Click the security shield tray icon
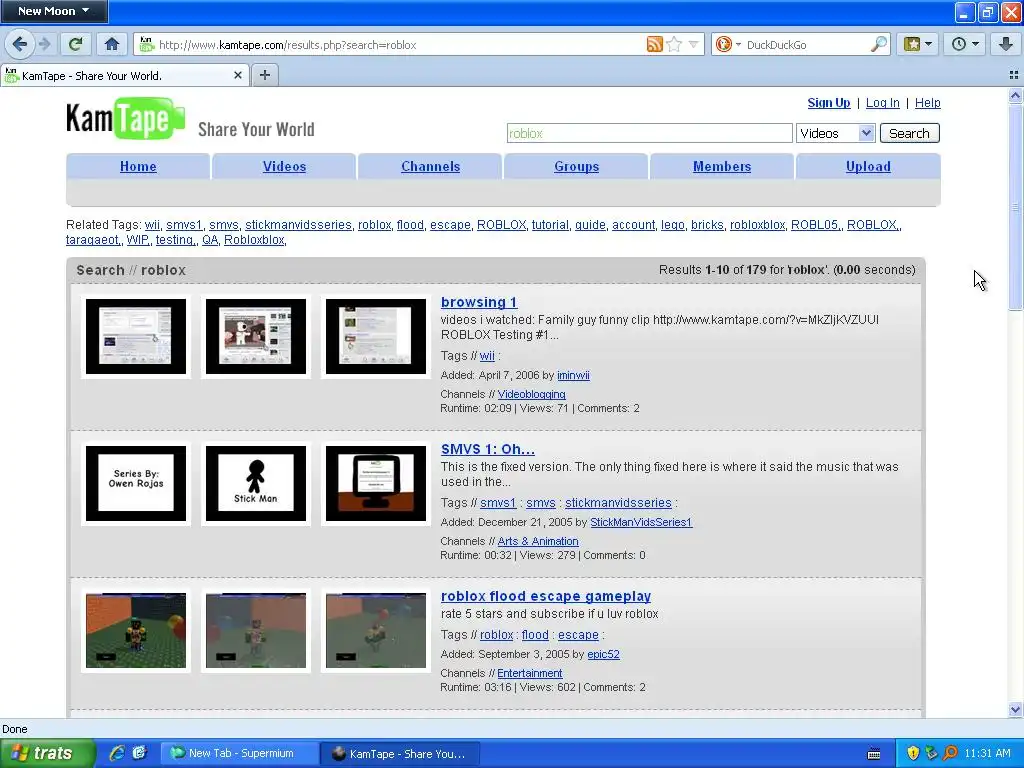 913,754
